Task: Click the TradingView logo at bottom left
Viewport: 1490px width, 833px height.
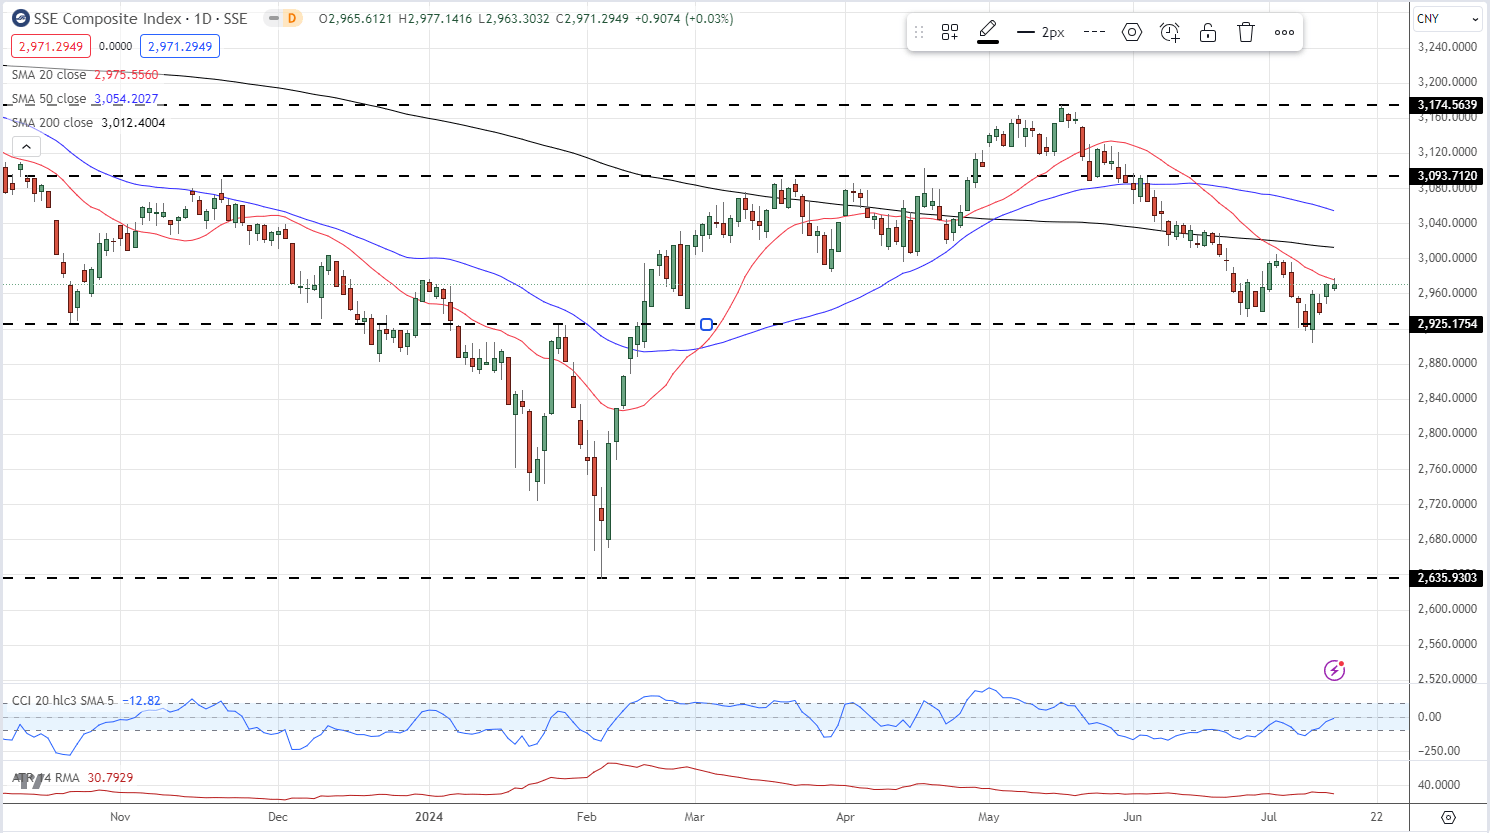Action: tap(30, 781)
